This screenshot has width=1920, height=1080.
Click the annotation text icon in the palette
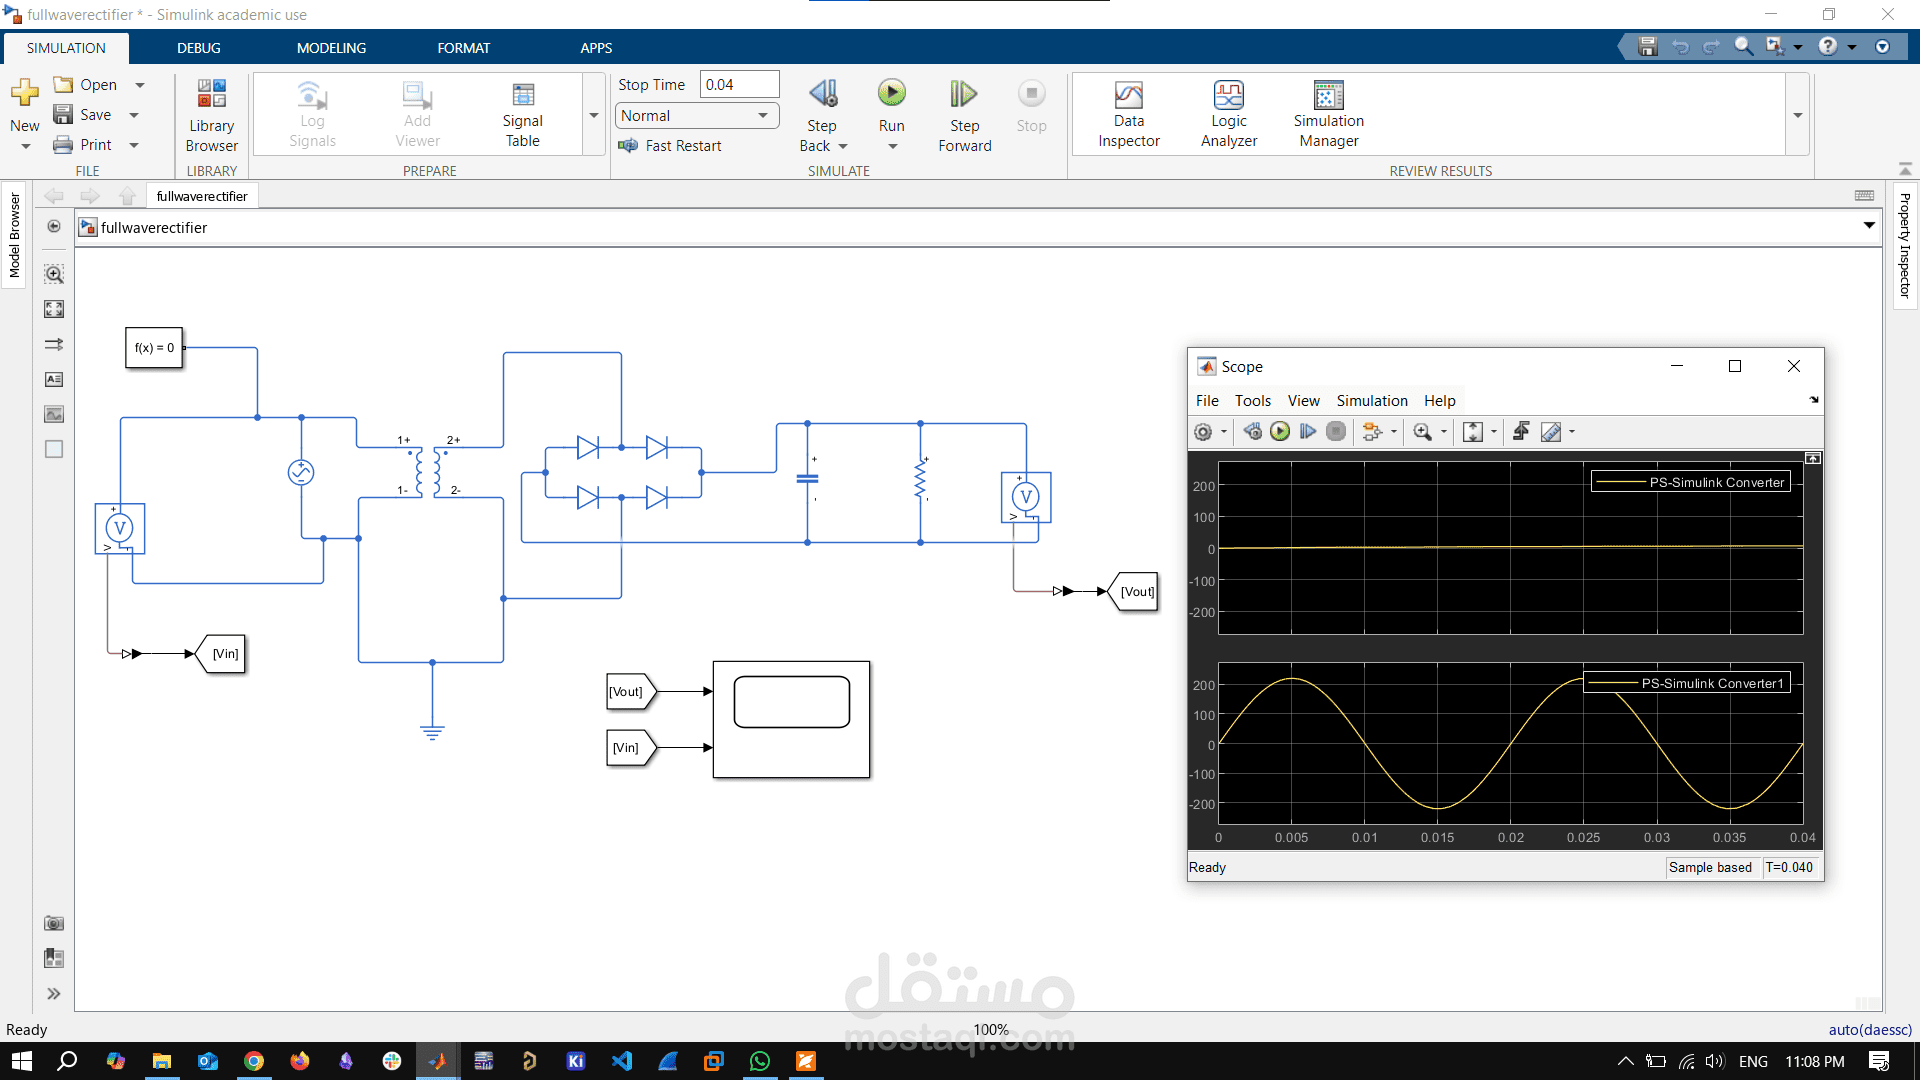click(54, 379)
